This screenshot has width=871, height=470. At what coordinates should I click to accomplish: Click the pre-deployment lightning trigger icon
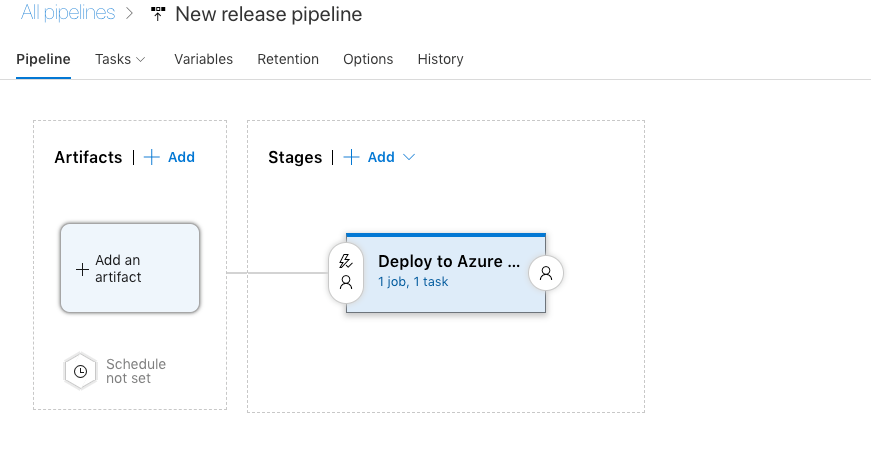[346, 261]
